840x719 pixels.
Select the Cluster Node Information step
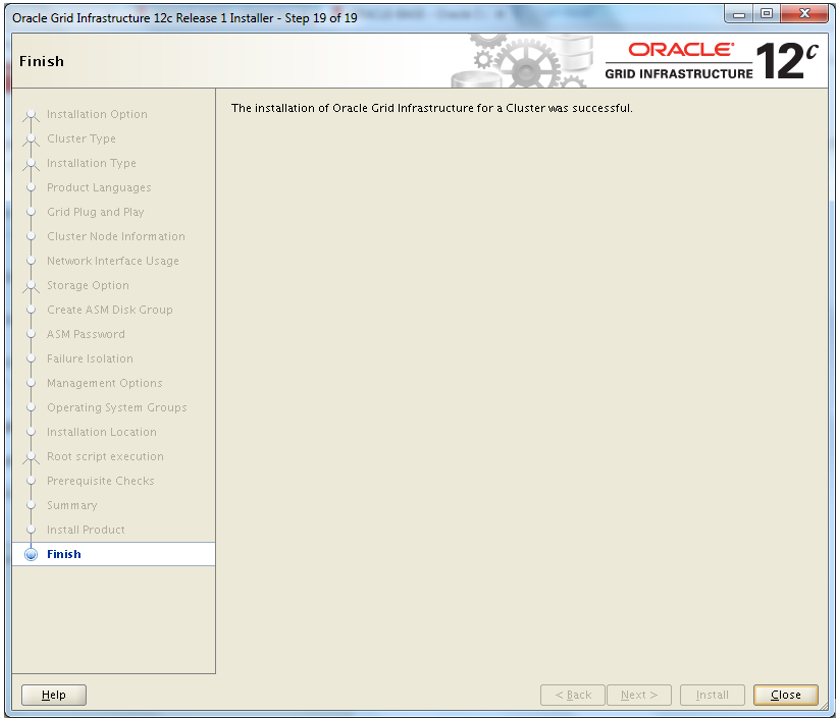(116, 236)
